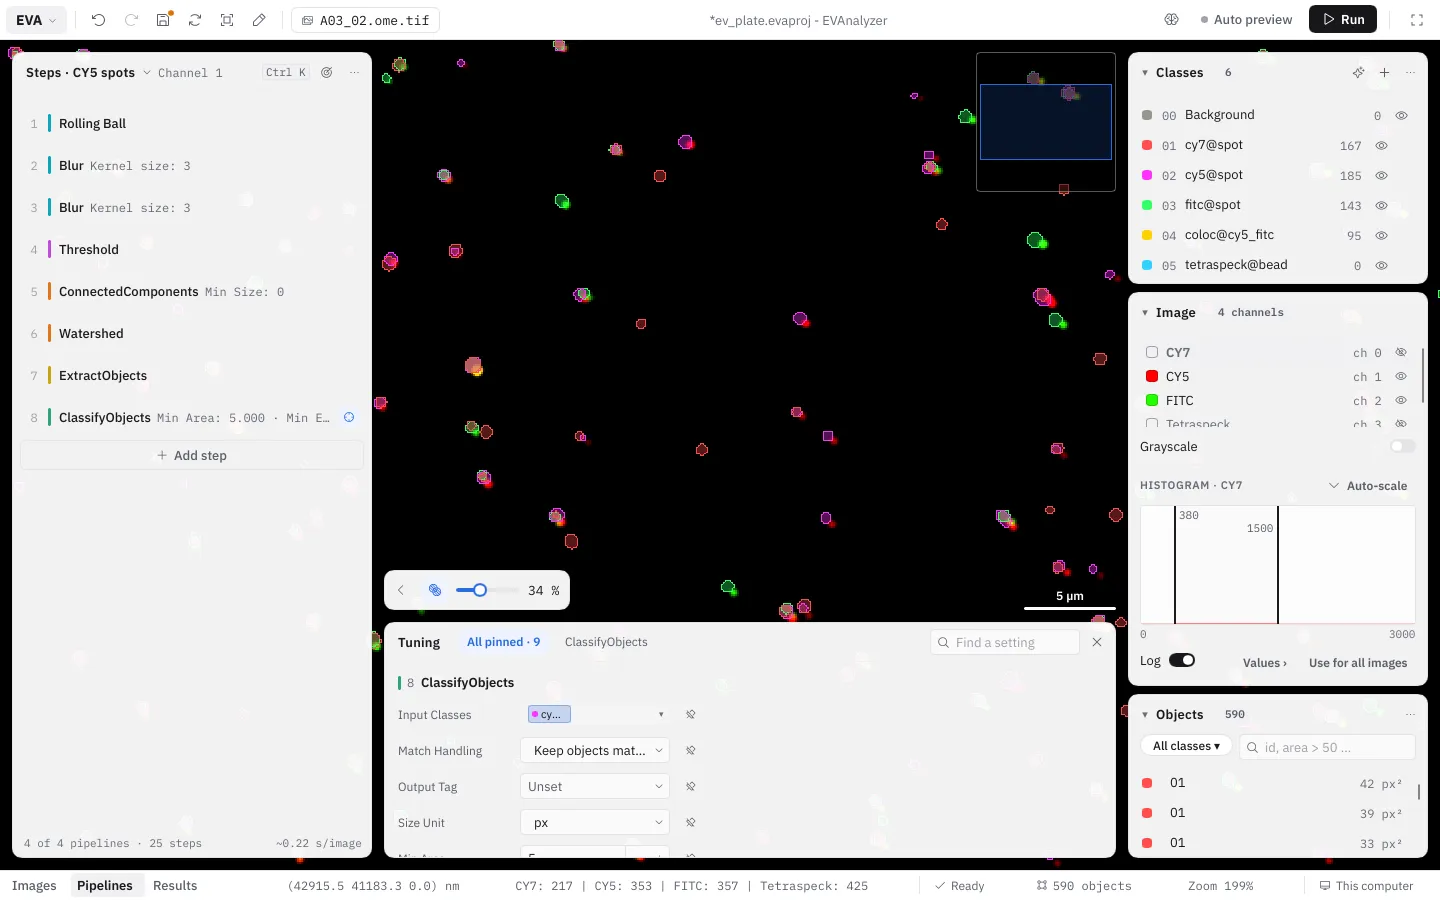Collapse the Classes panel
The width and height of the screenshot is (1440, 900).
pos(1145,72)
